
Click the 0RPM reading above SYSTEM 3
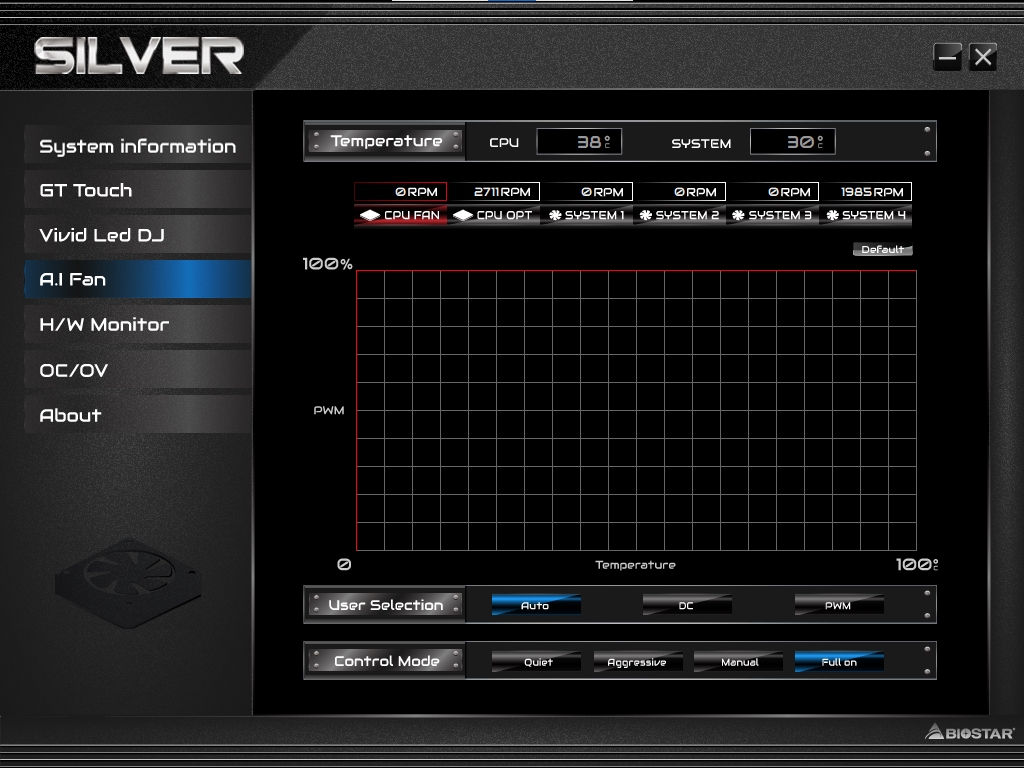point(773,191)
